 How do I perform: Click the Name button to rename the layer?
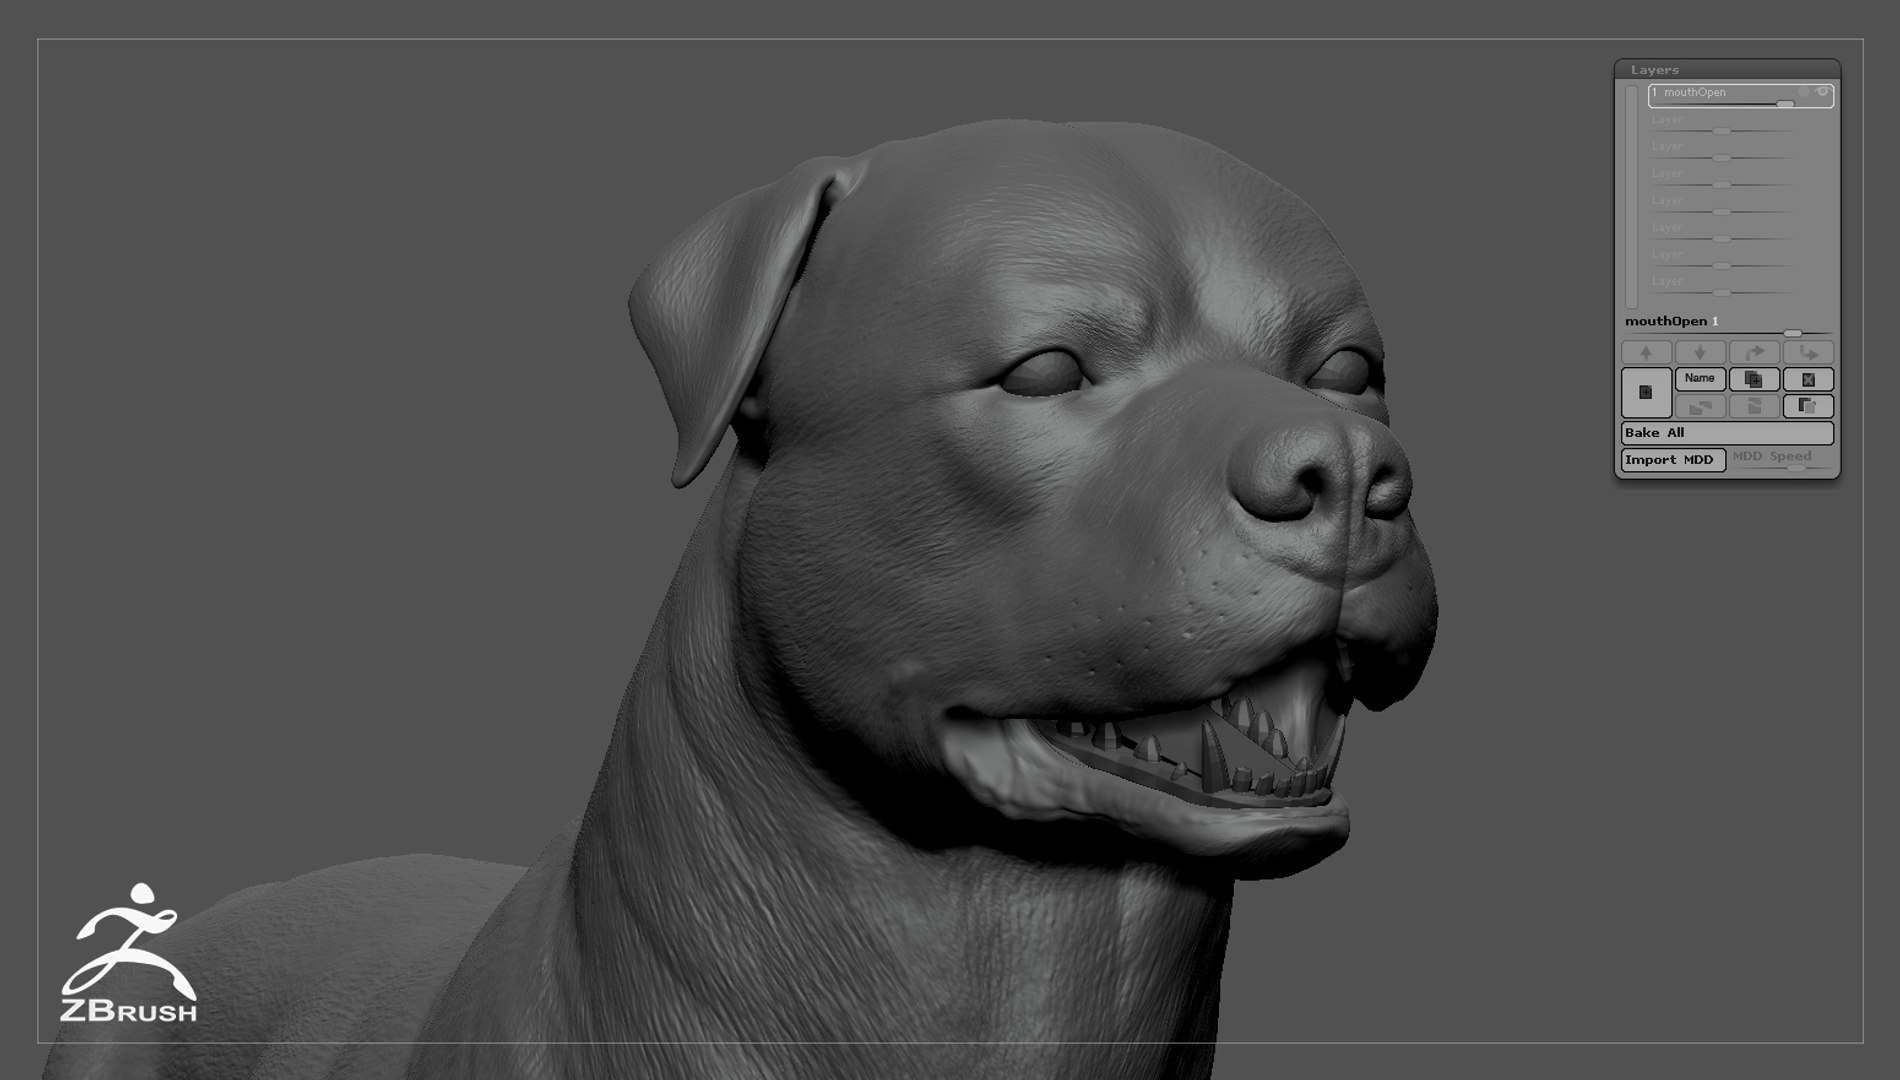1700,379
